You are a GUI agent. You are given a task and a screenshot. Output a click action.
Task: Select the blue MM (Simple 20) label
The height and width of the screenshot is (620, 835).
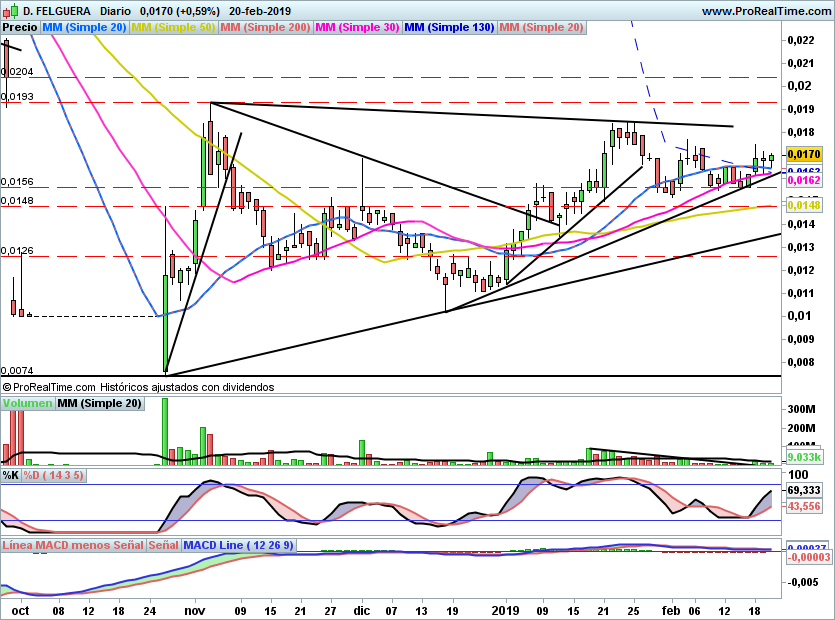click(84, 27)
